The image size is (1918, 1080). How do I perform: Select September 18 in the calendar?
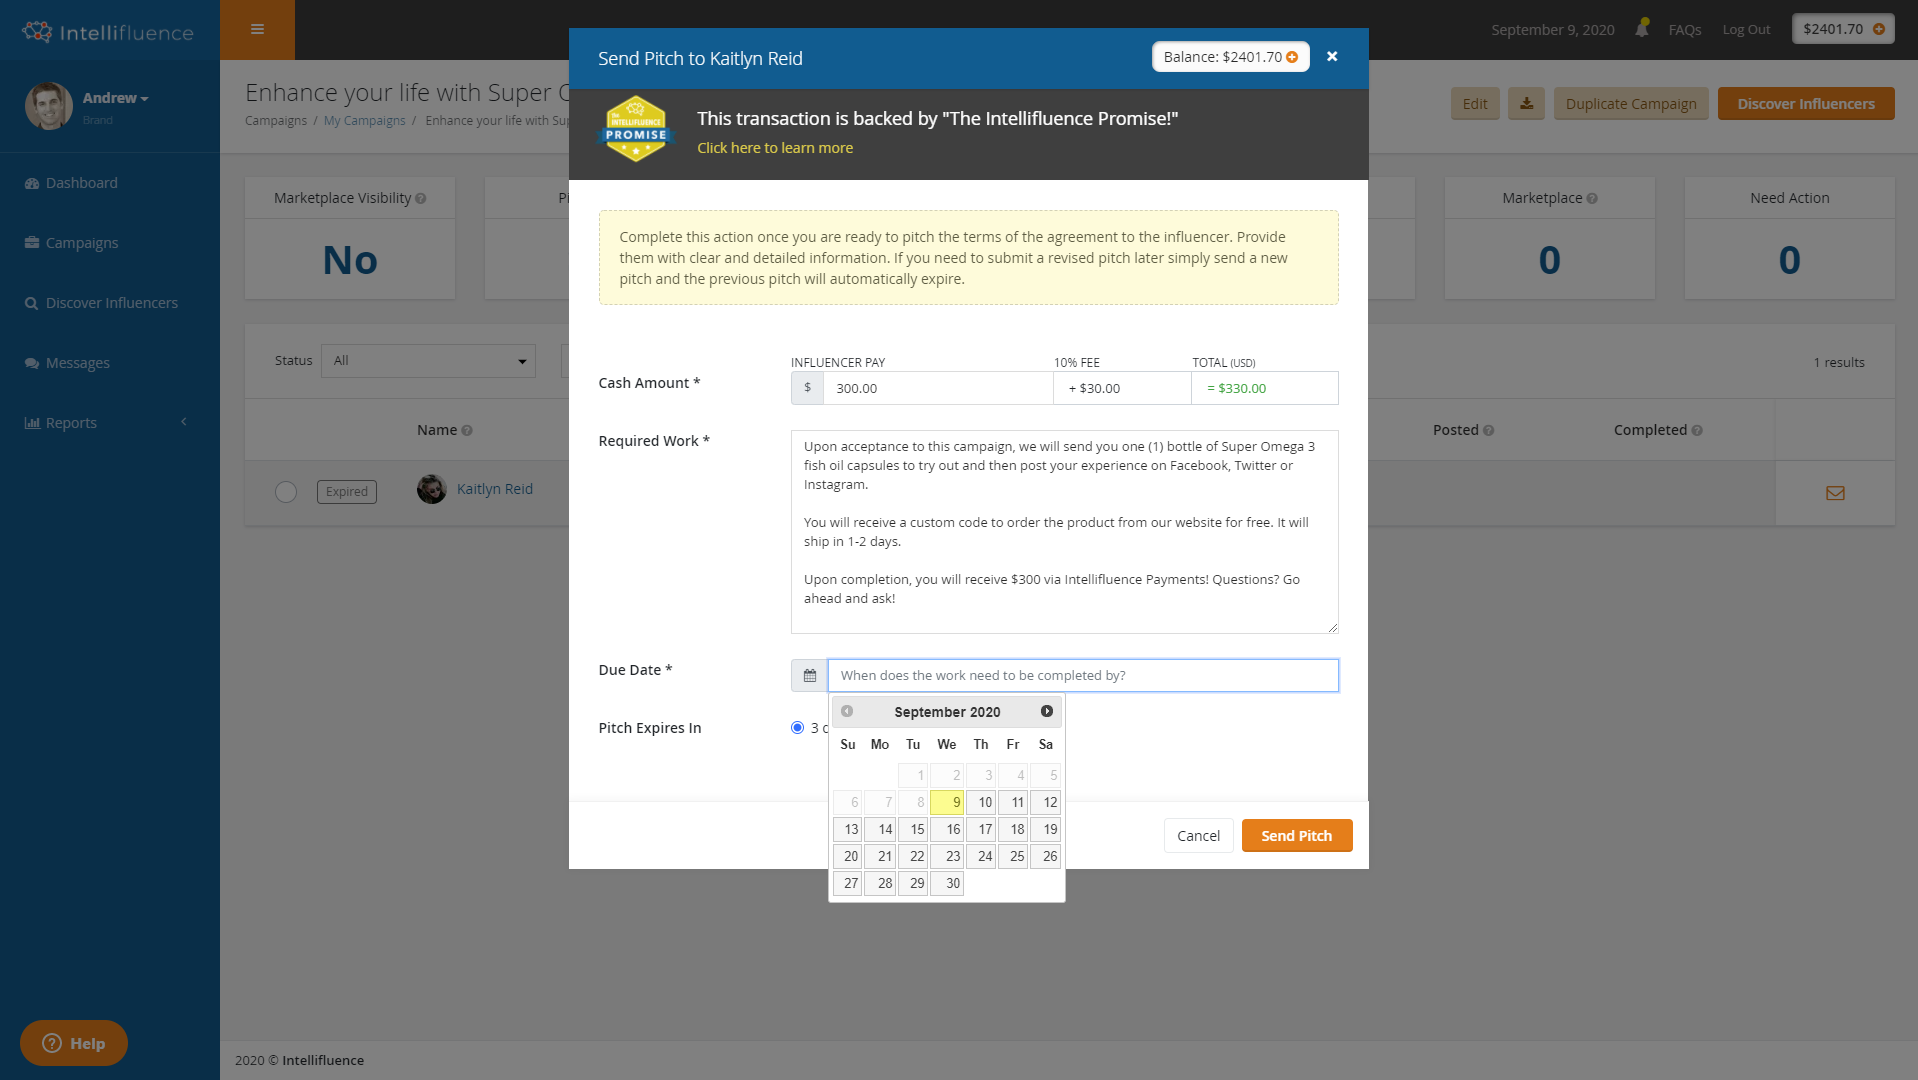(x=1013, y=829)
